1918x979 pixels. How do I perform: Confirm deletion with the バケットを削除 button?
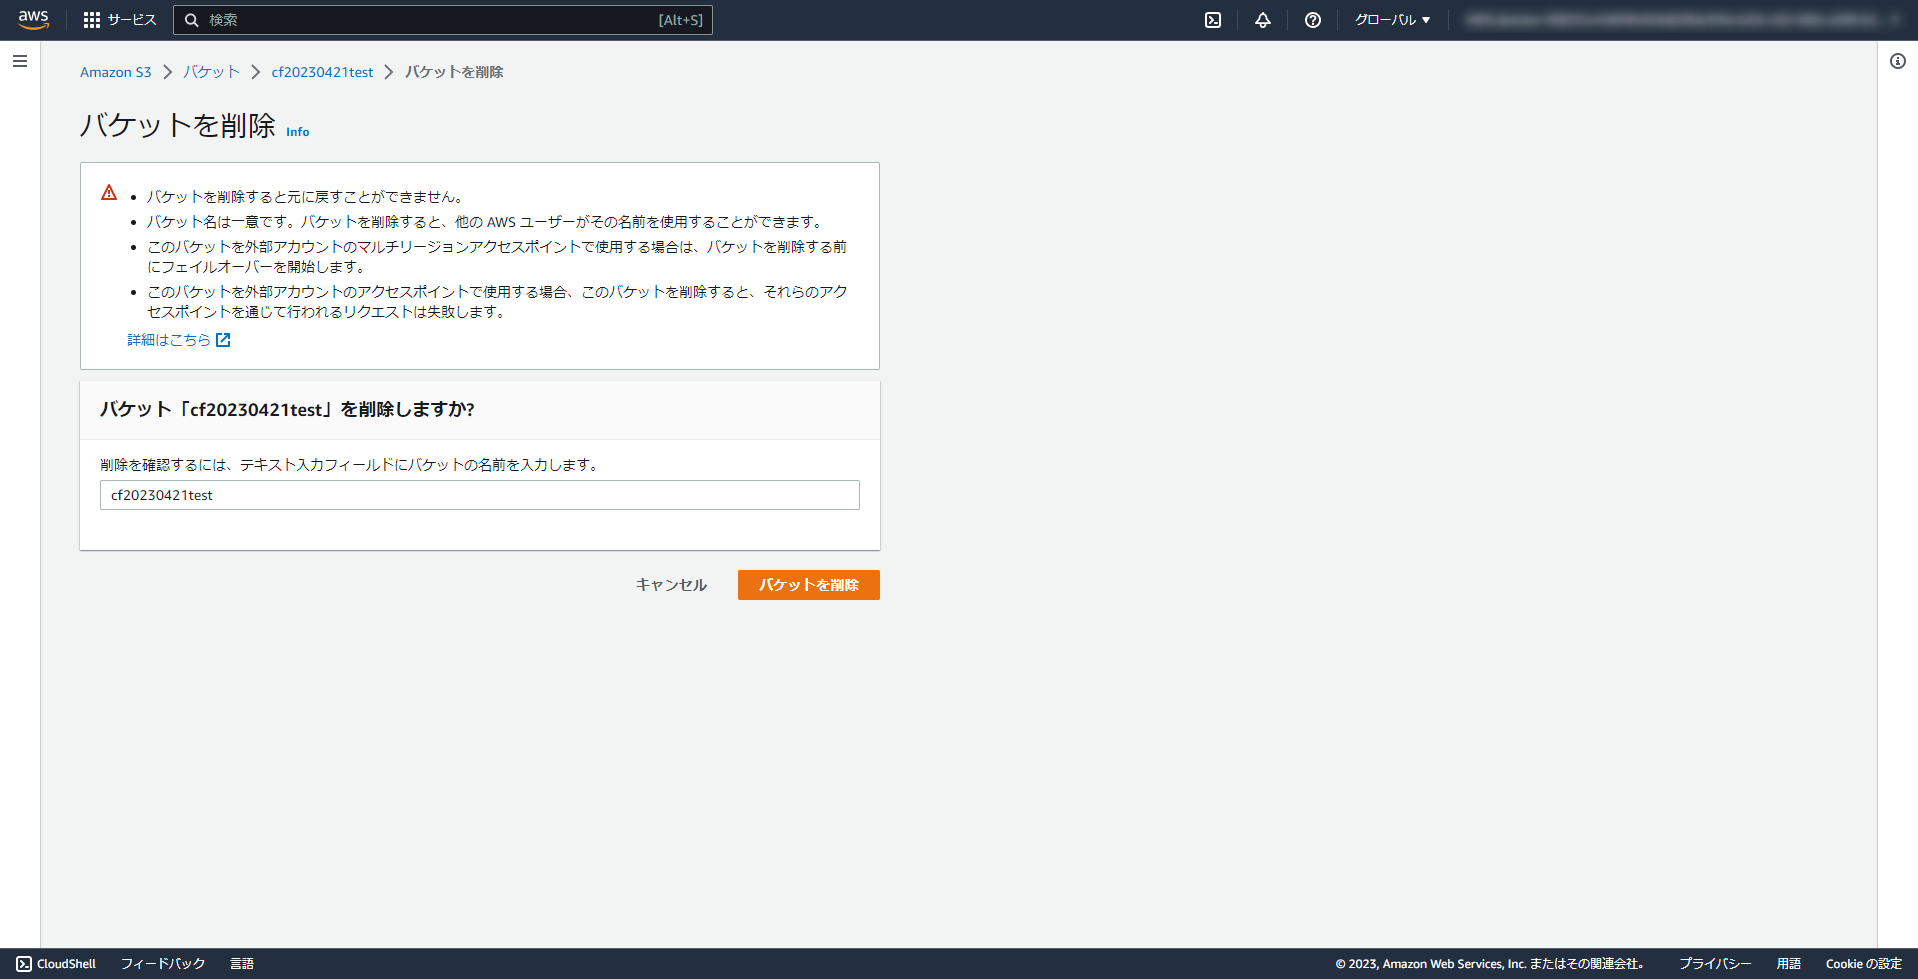pos(808,584)
